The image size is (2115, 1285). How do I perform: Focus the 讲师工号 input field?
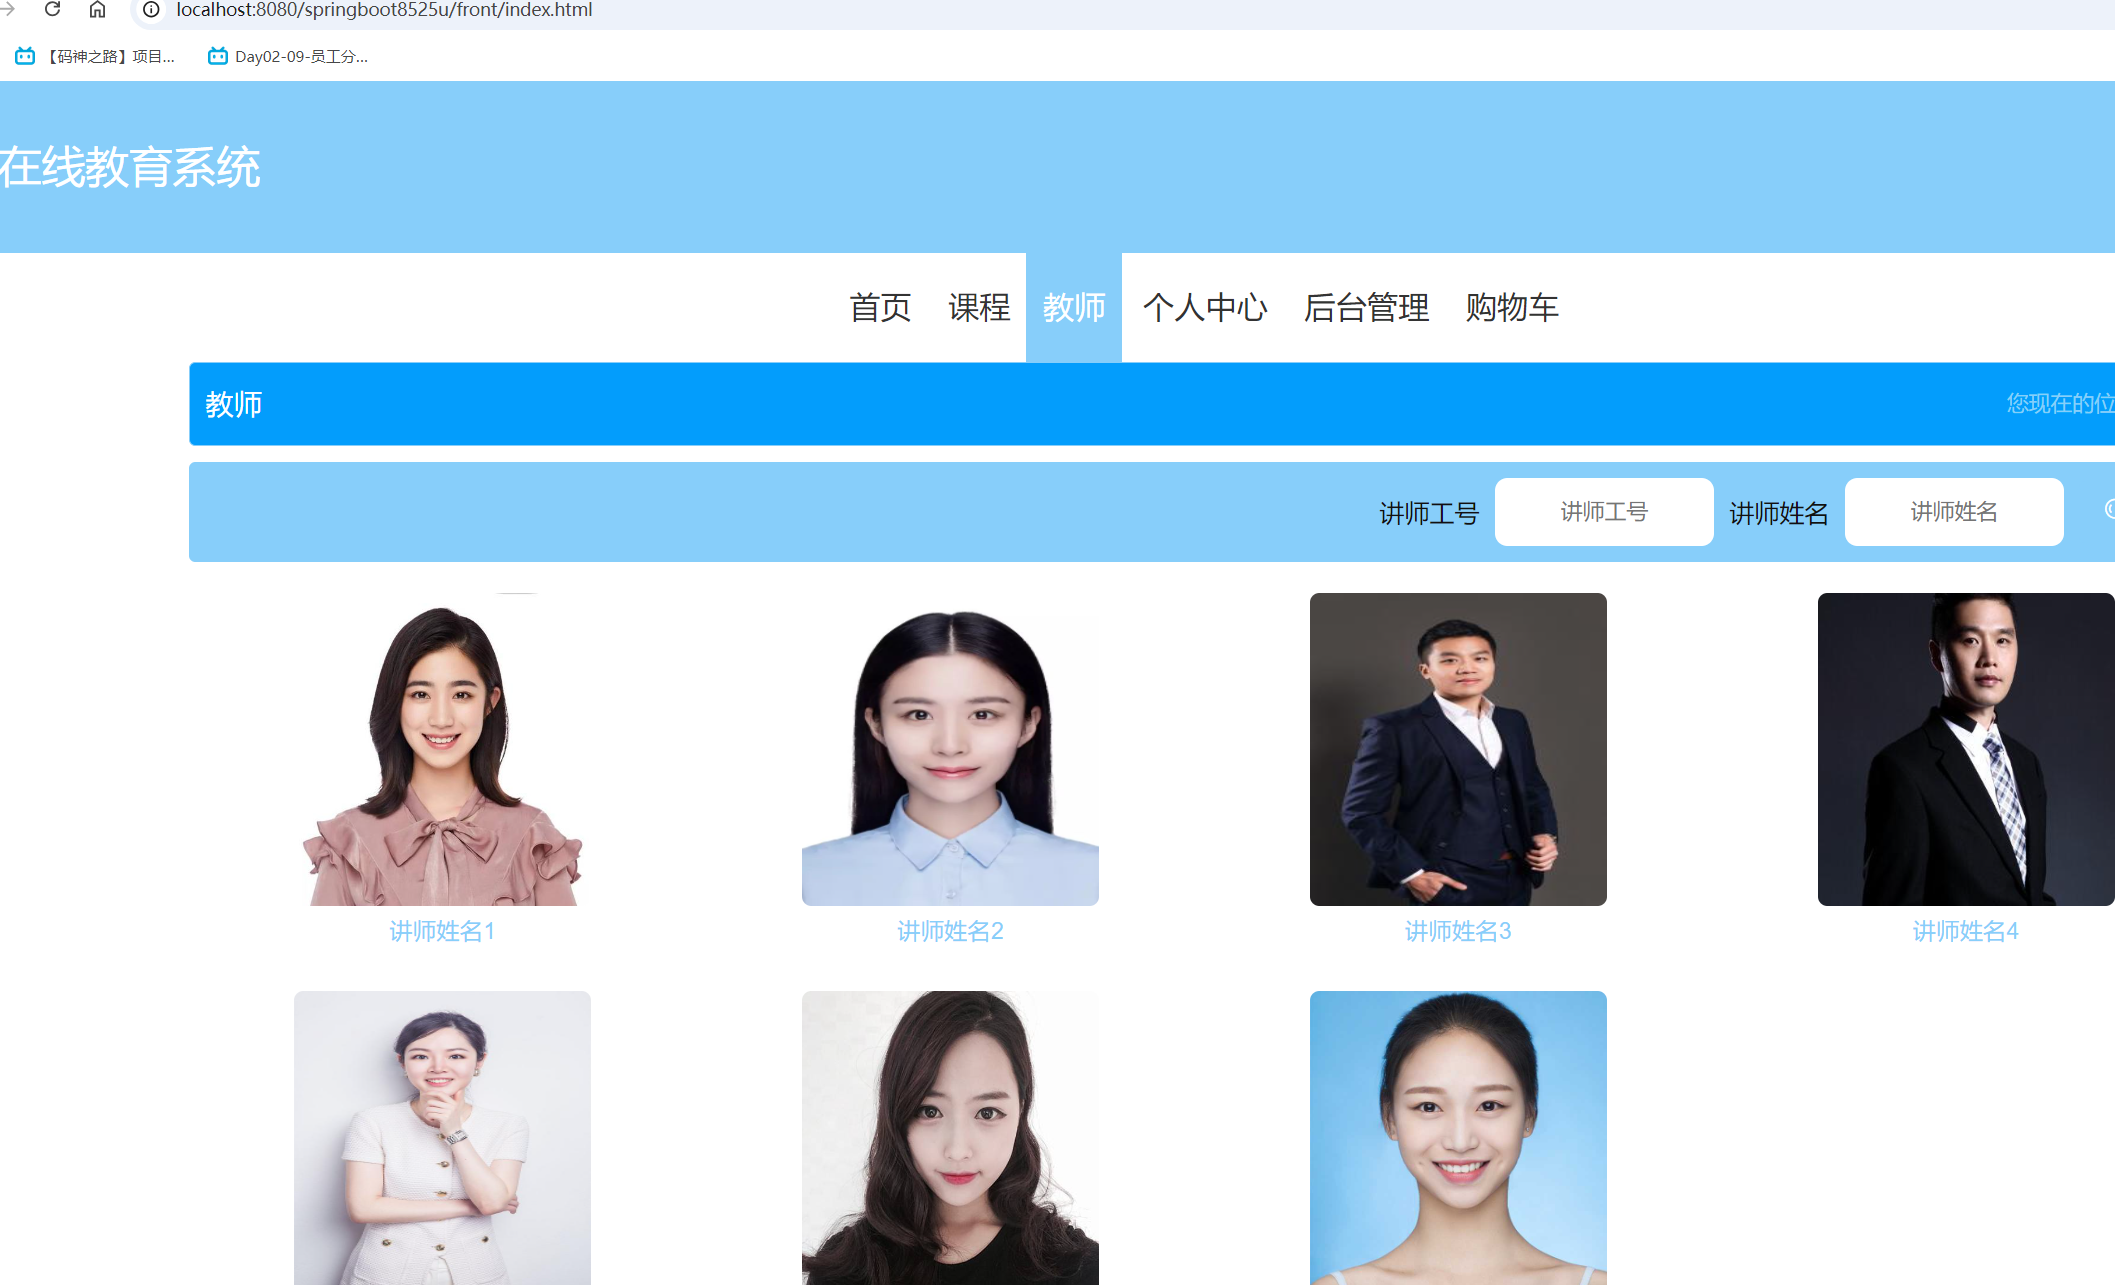tap(1603, 512)
